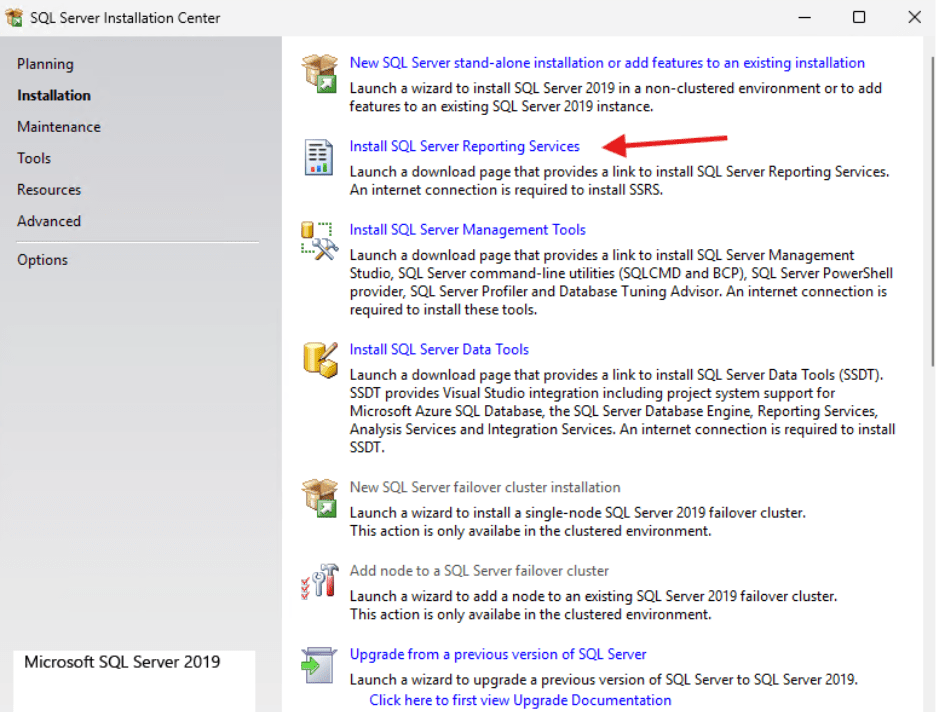The width and height of the screenshot is (936, 712).
Task: Open the Planning section
Action: point(45,64)
